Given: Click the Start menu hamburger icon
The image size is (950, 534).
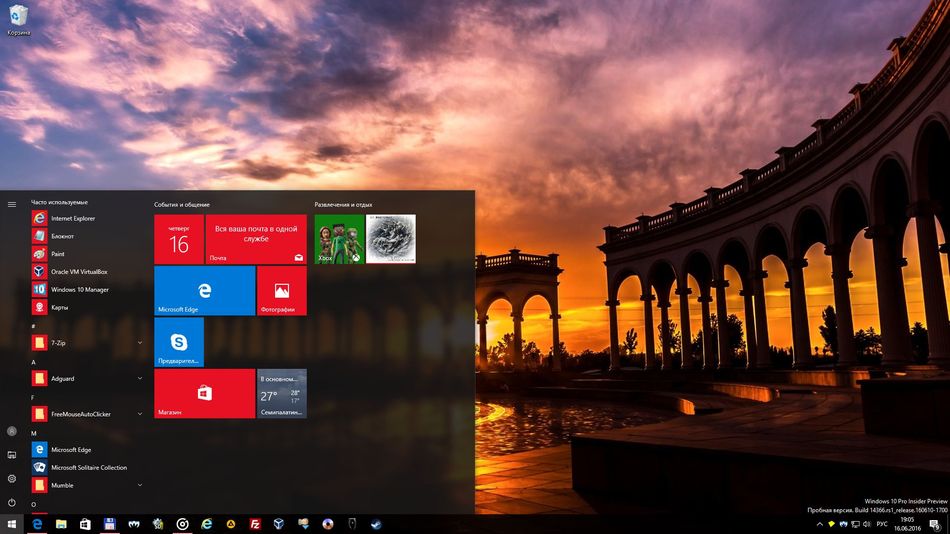Looking at the screenshot, I should [12, 204].
